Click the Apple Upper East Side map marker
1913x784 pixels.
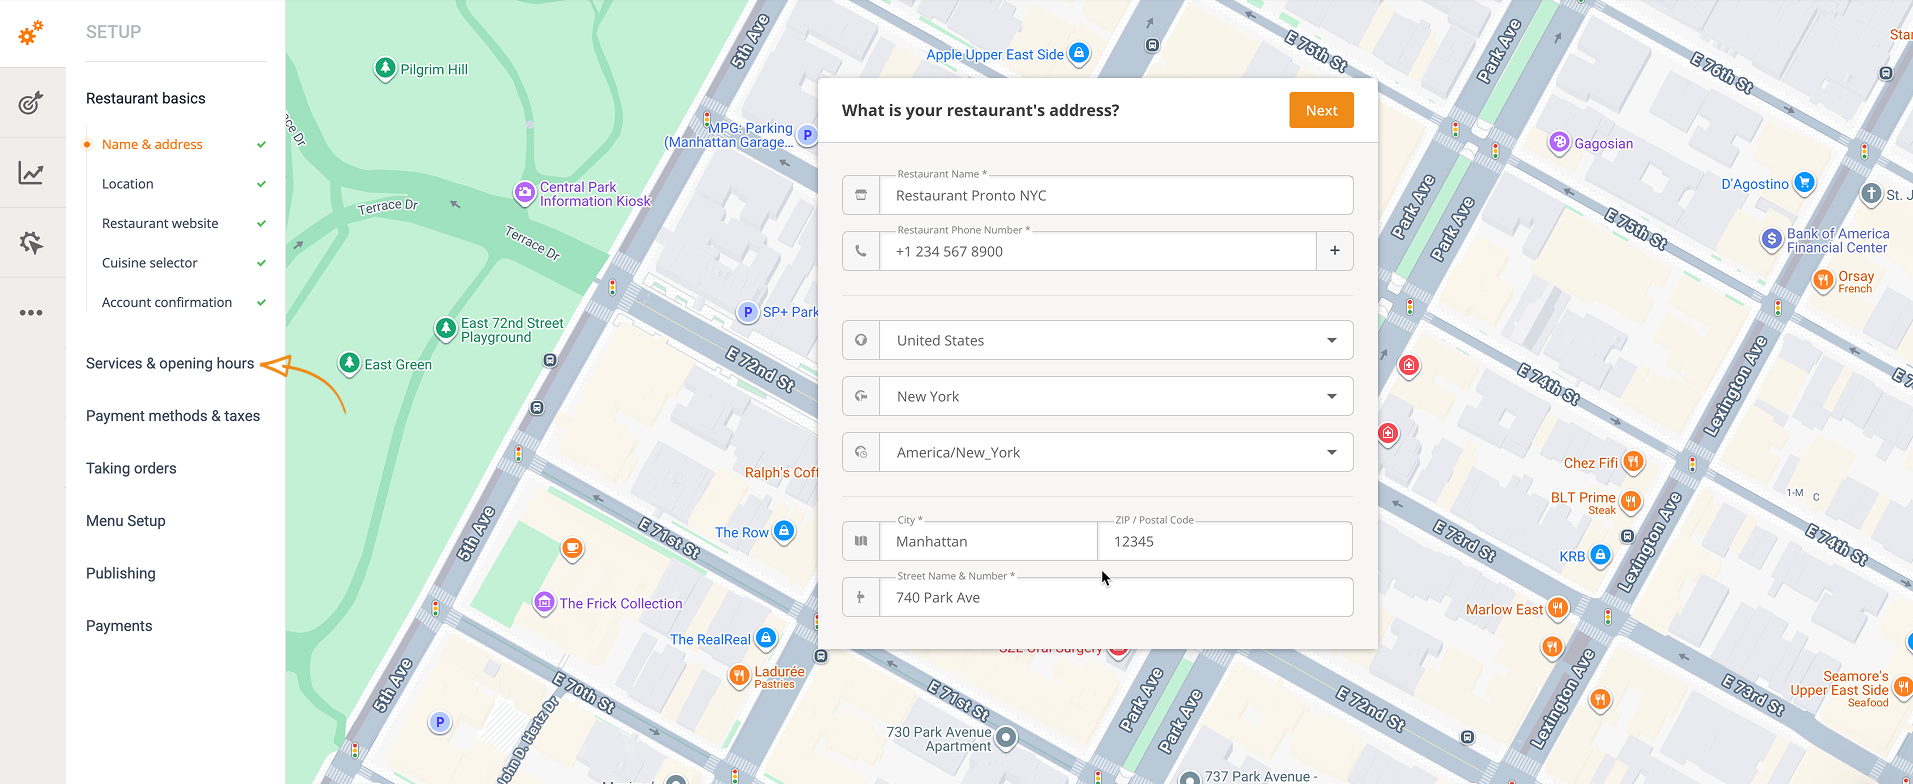(x=1079, y=53)
